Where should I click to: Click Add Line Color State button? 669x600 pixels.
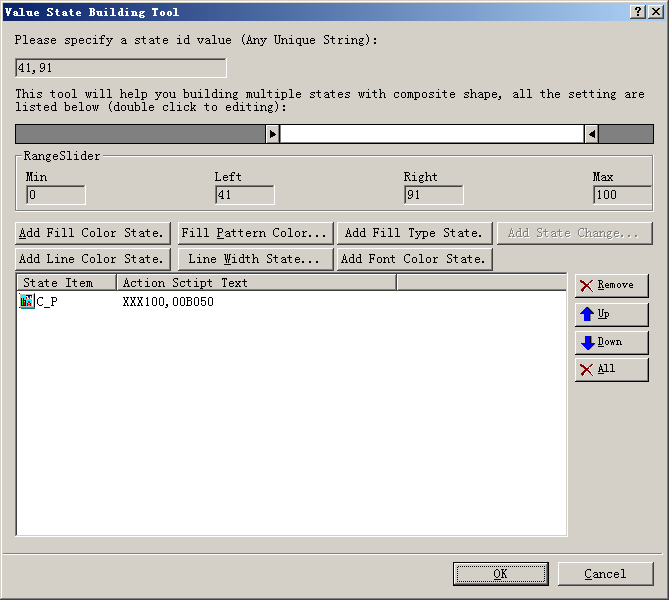tap(93, 259)
